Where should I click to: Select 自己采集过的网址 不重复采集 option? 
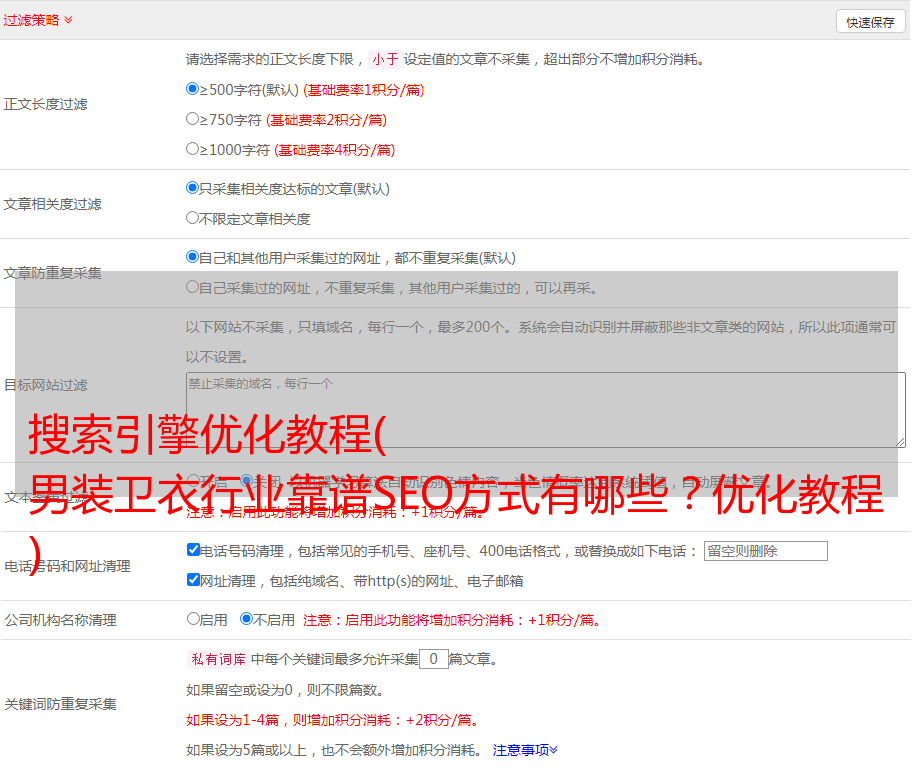click(x=192, y=287)
